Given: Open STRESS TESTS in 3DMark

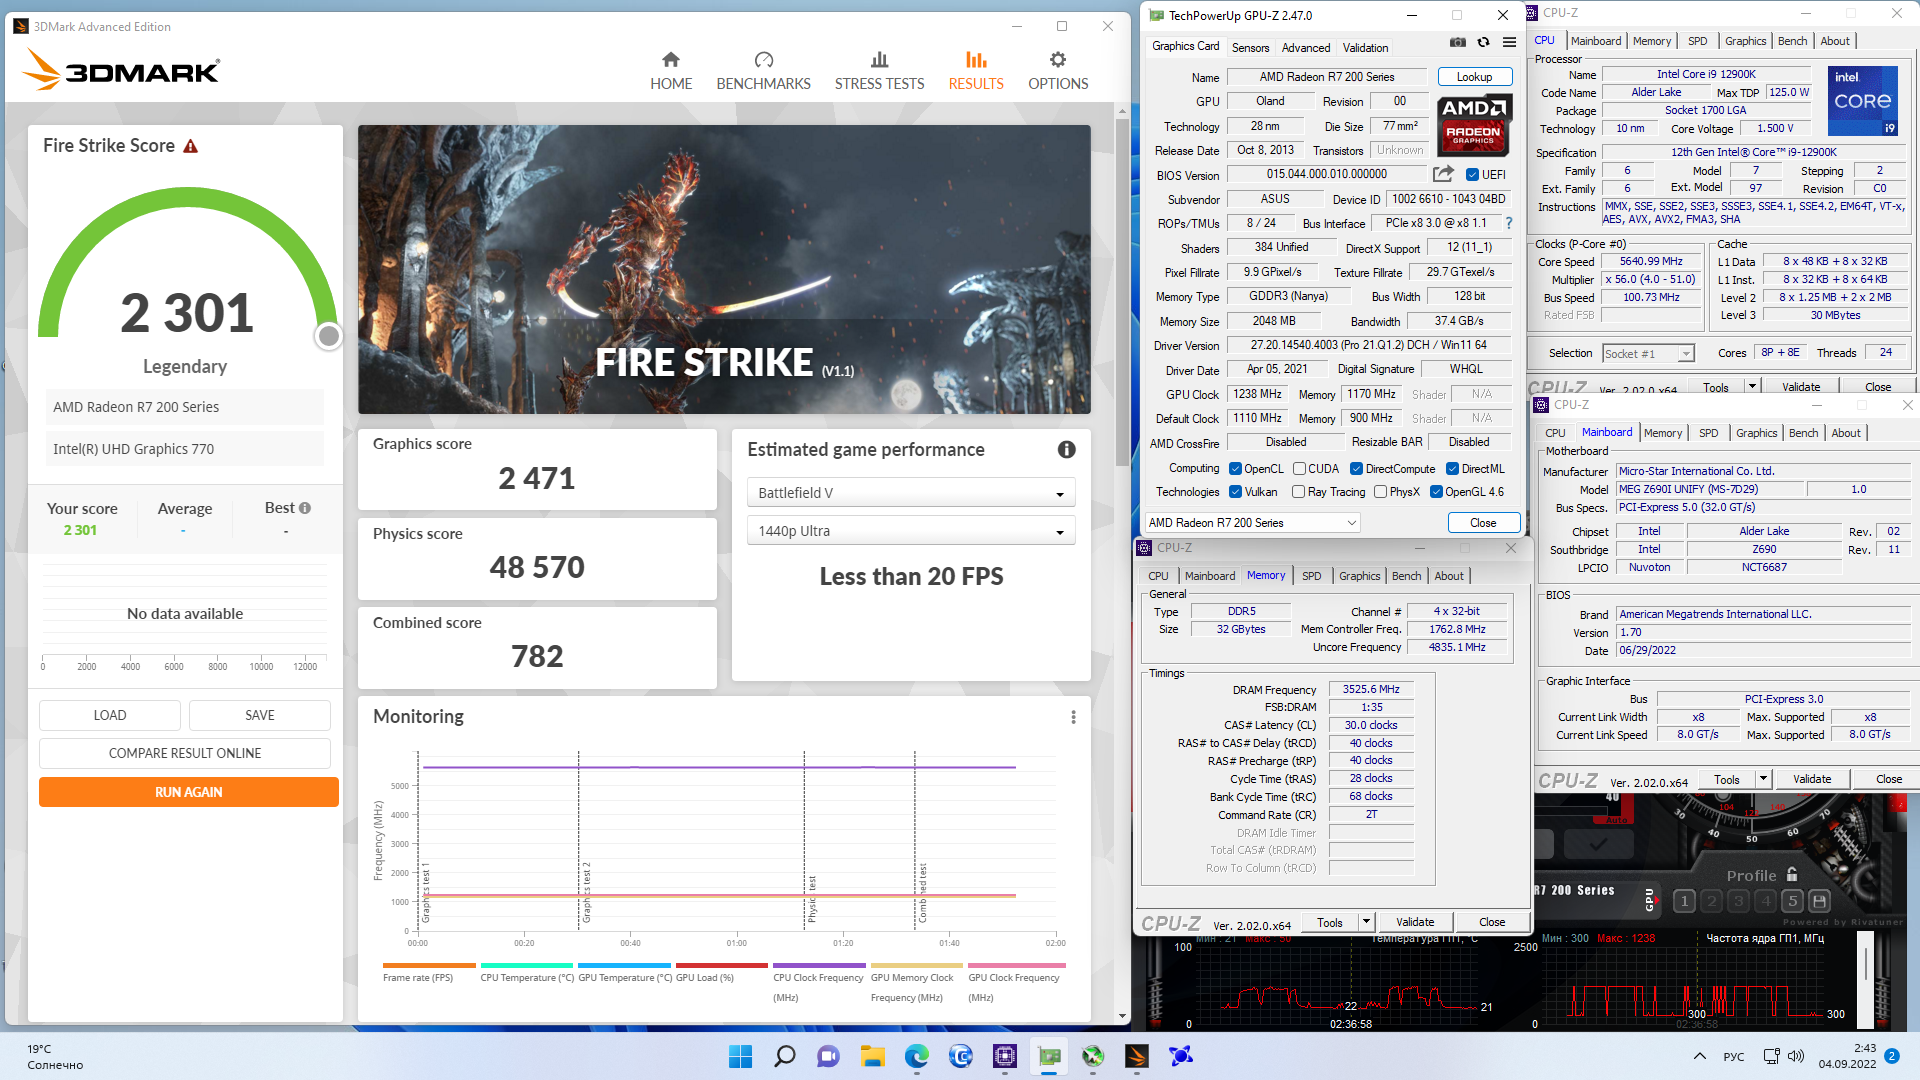Looking at the screenshot, I should coord(879,71).
